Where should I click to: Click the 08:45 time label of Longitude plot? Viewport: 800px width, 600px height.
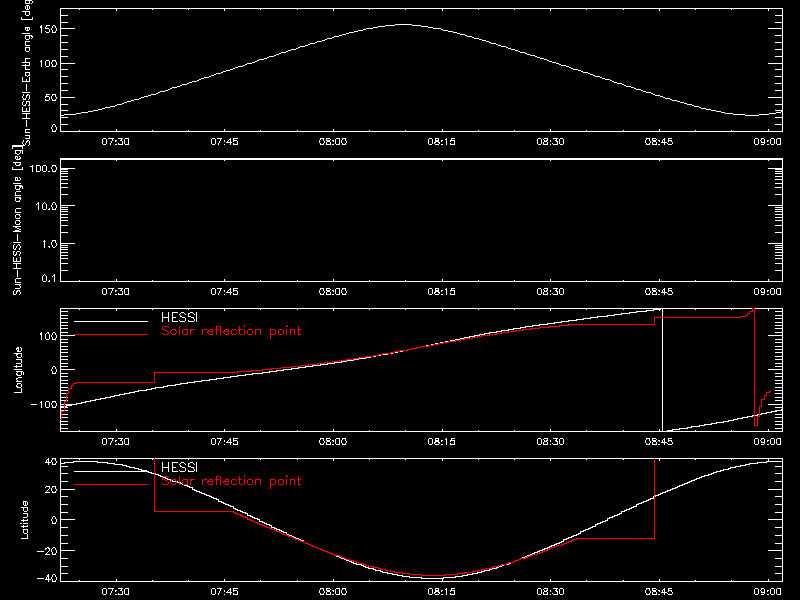pos(659,442)
